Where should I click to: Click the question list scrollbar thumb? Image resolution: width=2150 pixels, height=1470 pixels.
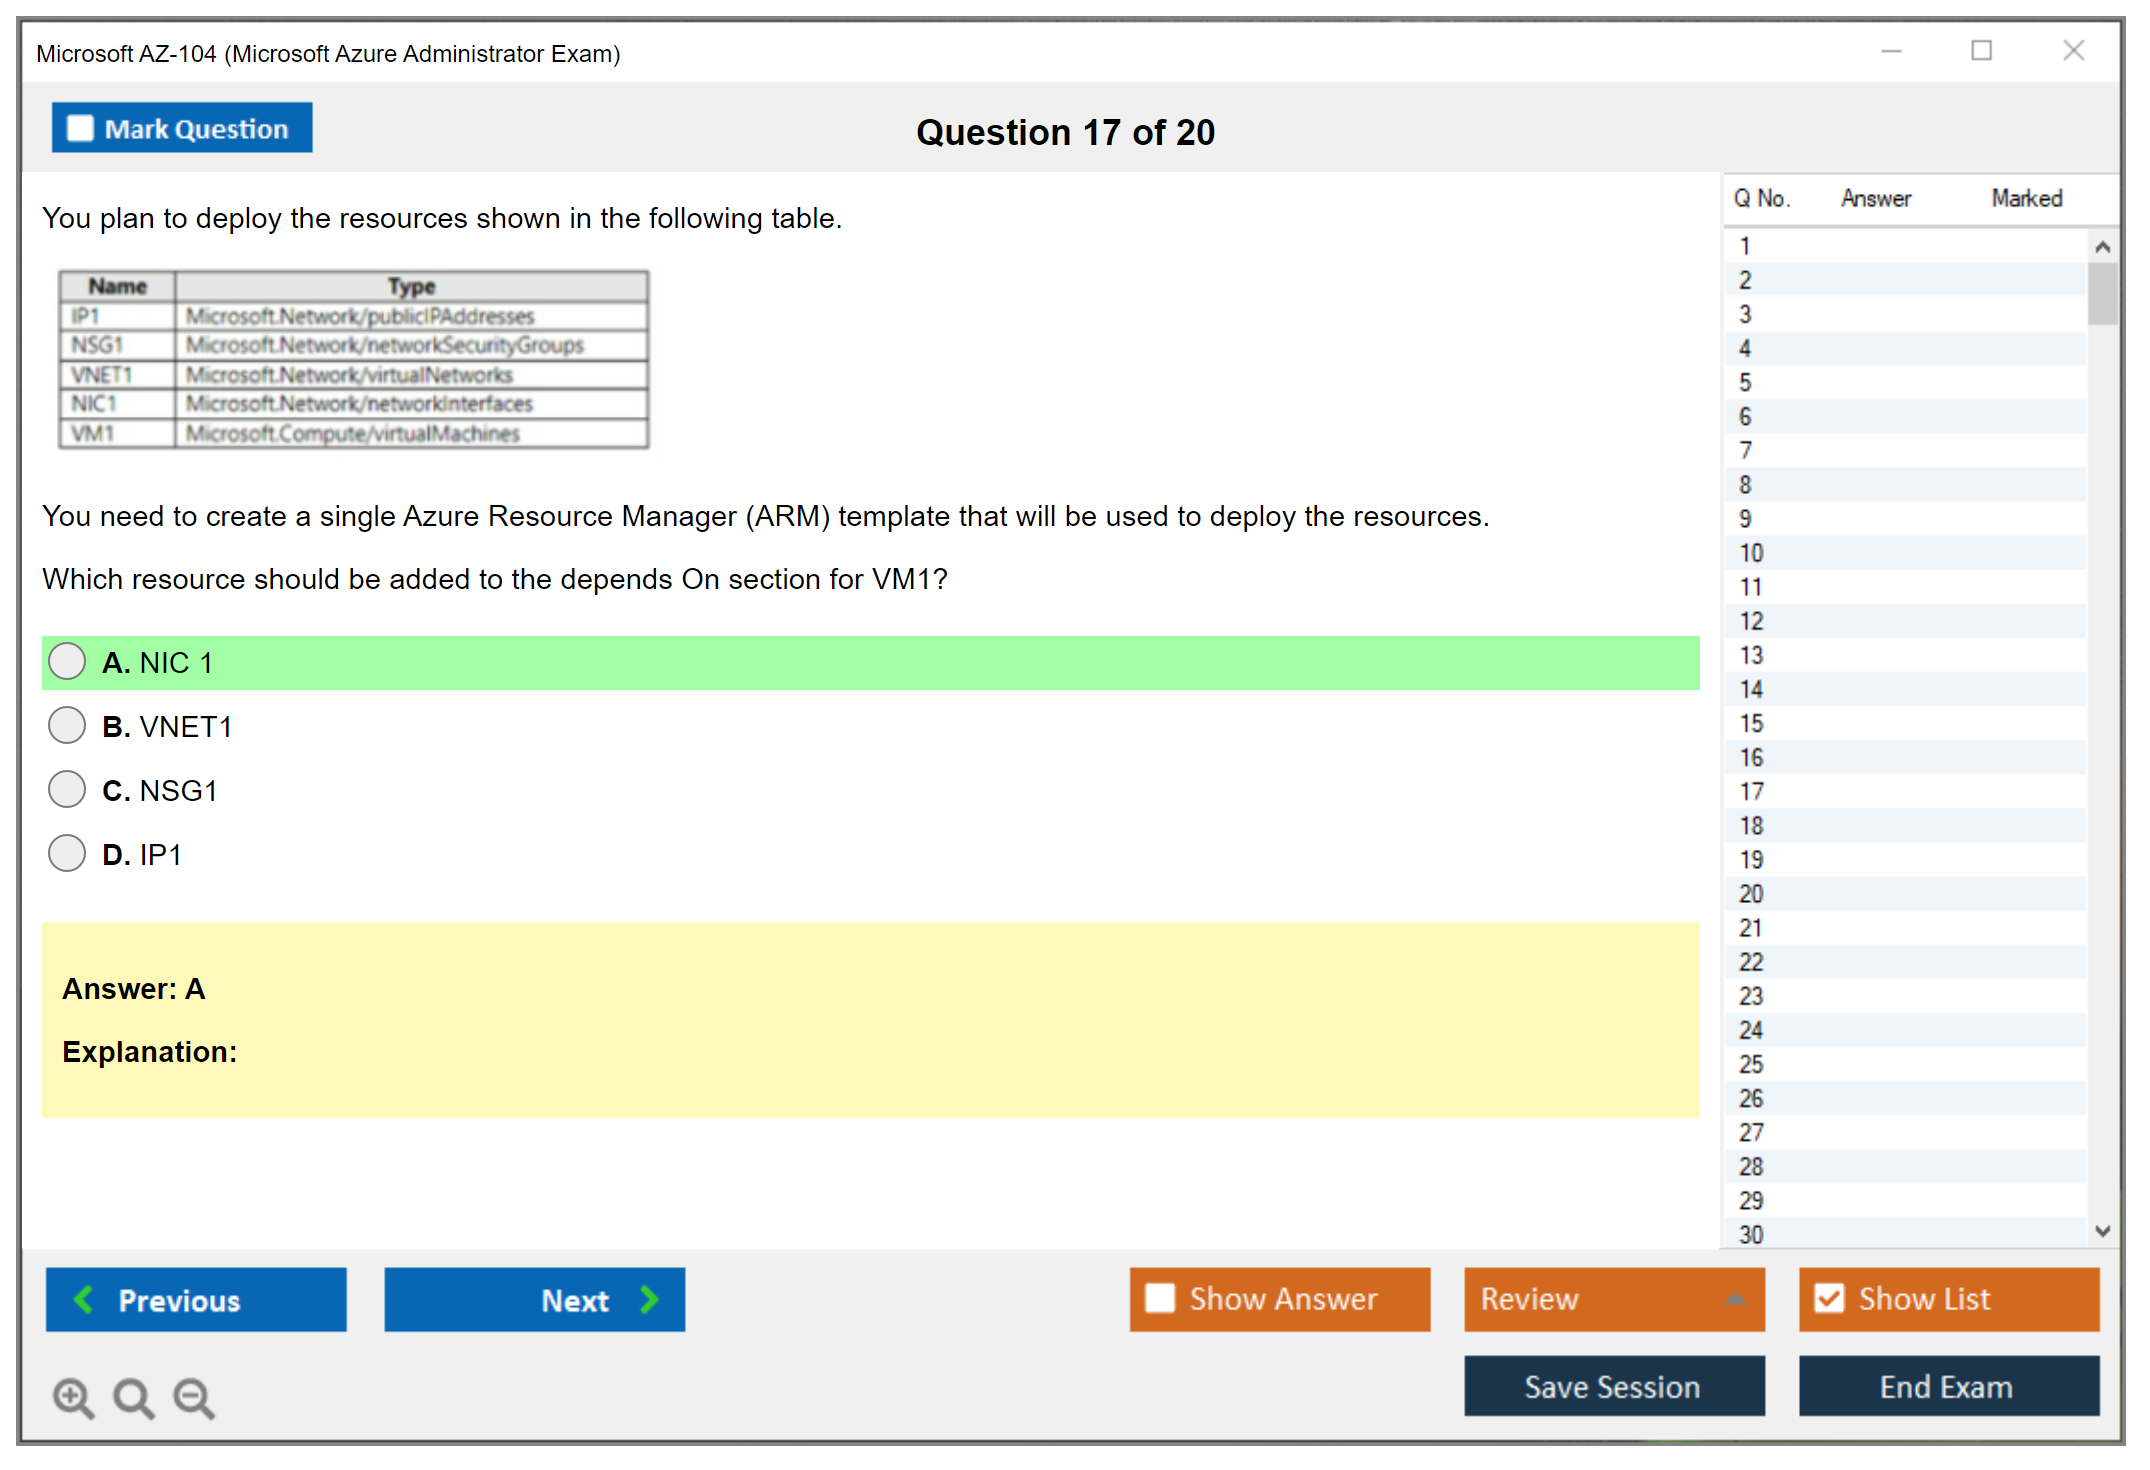coord(2102,292)
